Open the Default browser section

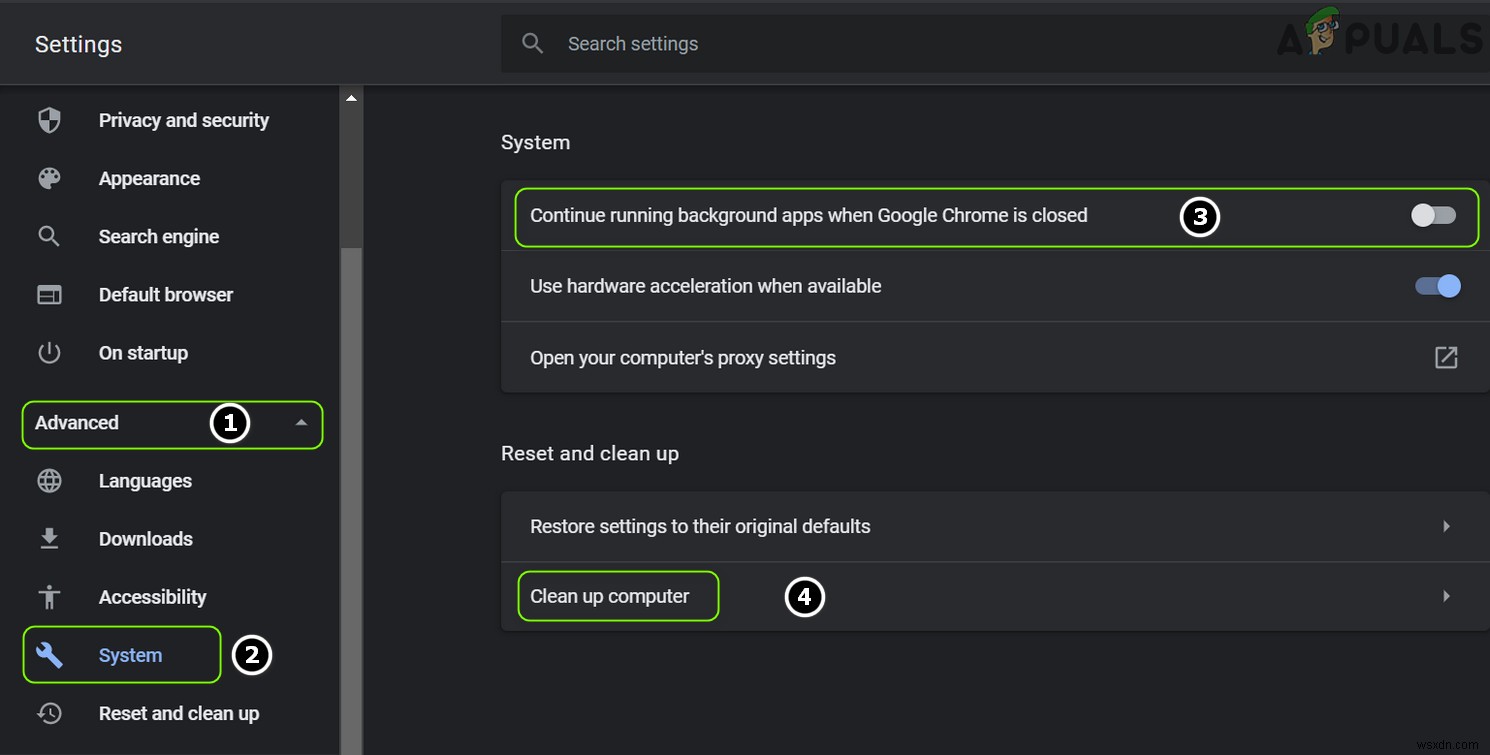pos(166,294)
